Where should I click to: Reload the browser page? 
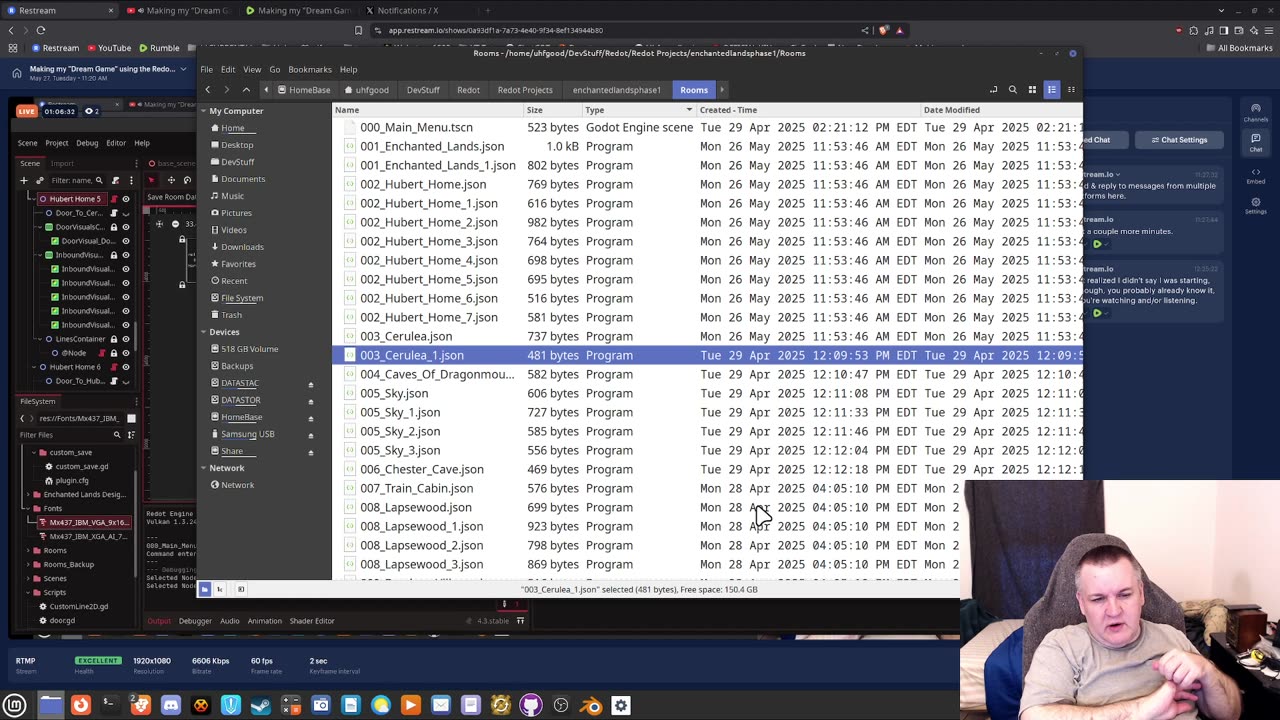coord(41,30)
